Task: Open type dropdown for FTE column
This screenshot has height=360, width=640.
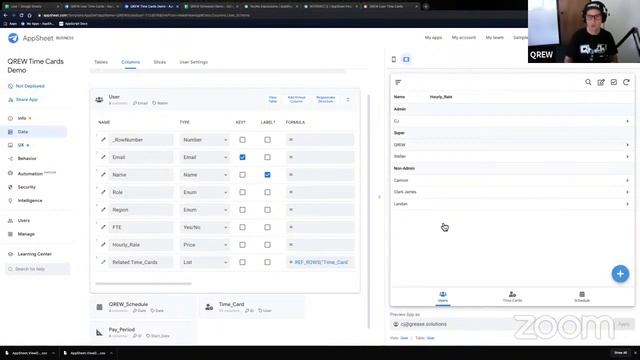Action: click(204, 227)
